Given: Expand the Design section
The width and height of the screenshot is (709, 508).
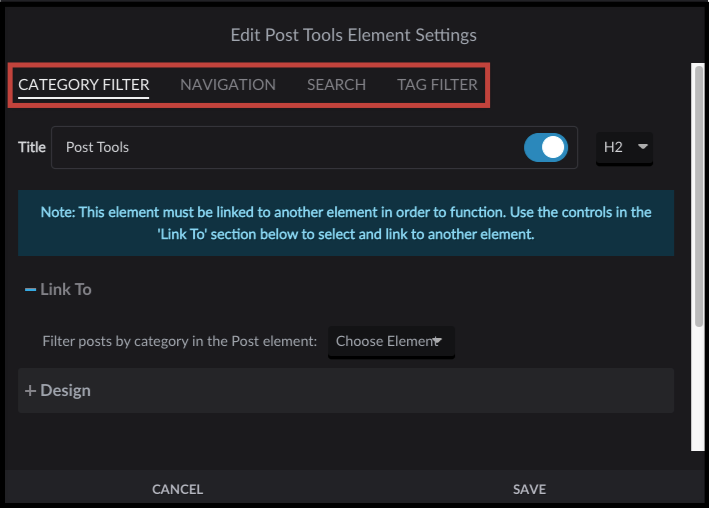Looking at the screenshot, I should point(346,390).
